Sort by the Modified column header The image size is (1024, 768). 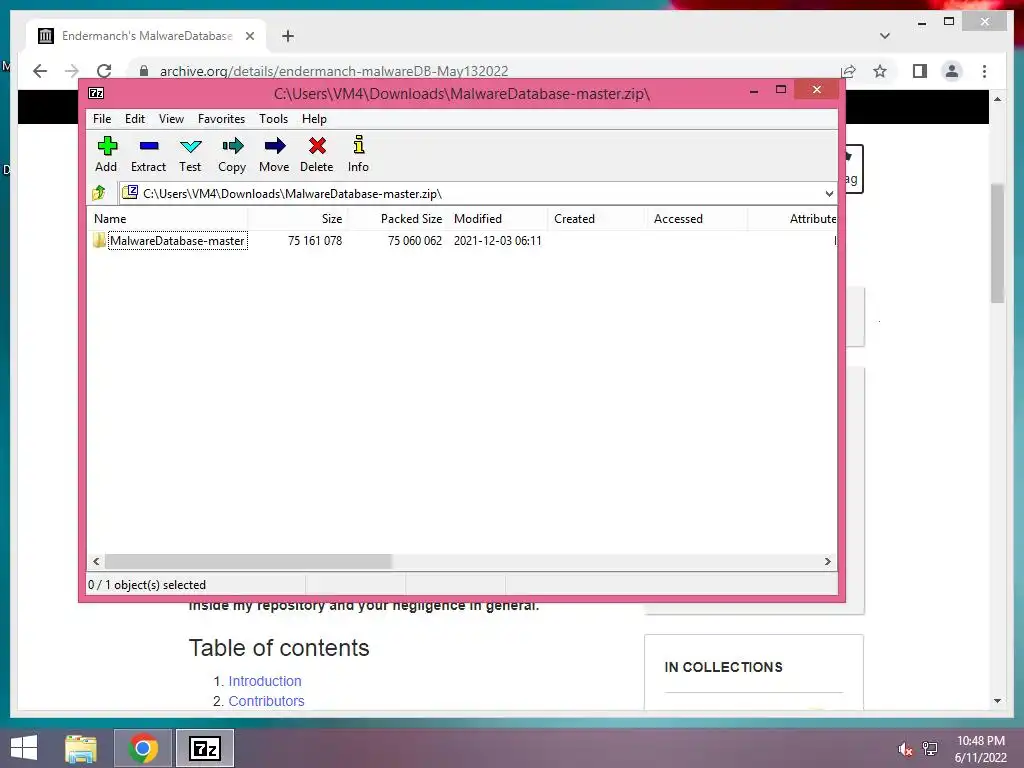[x=498, y=219]
